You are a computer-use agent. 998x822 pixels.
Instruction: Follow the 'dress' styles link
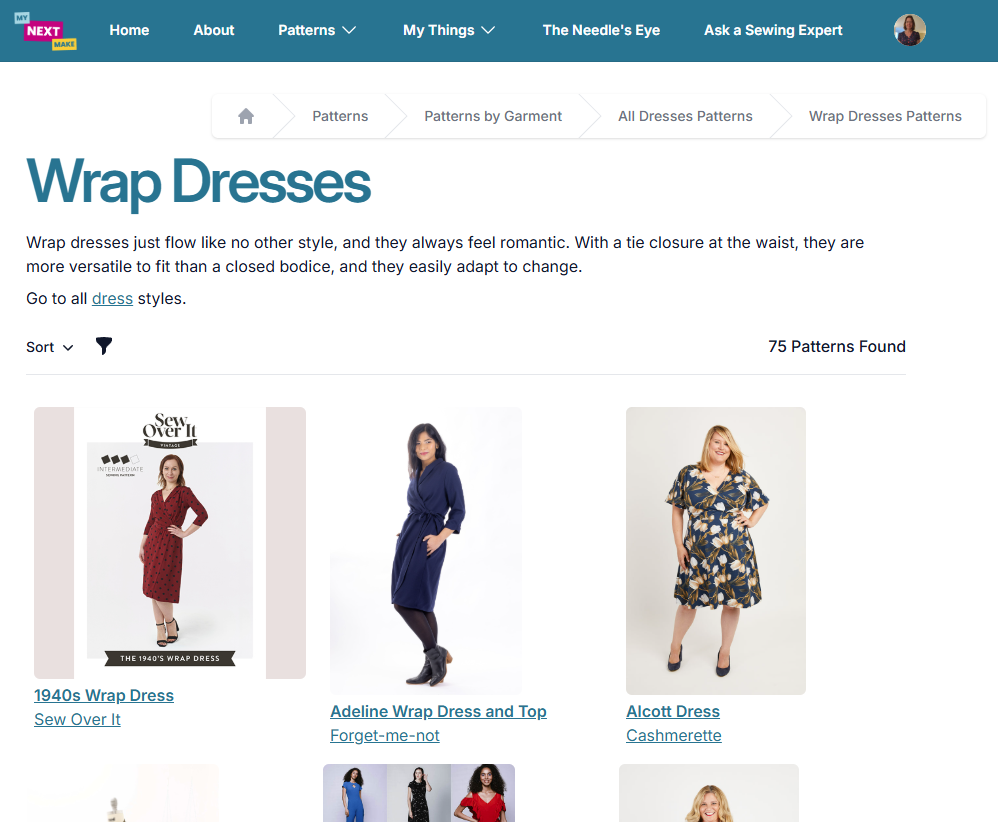(x=112, y=299)
